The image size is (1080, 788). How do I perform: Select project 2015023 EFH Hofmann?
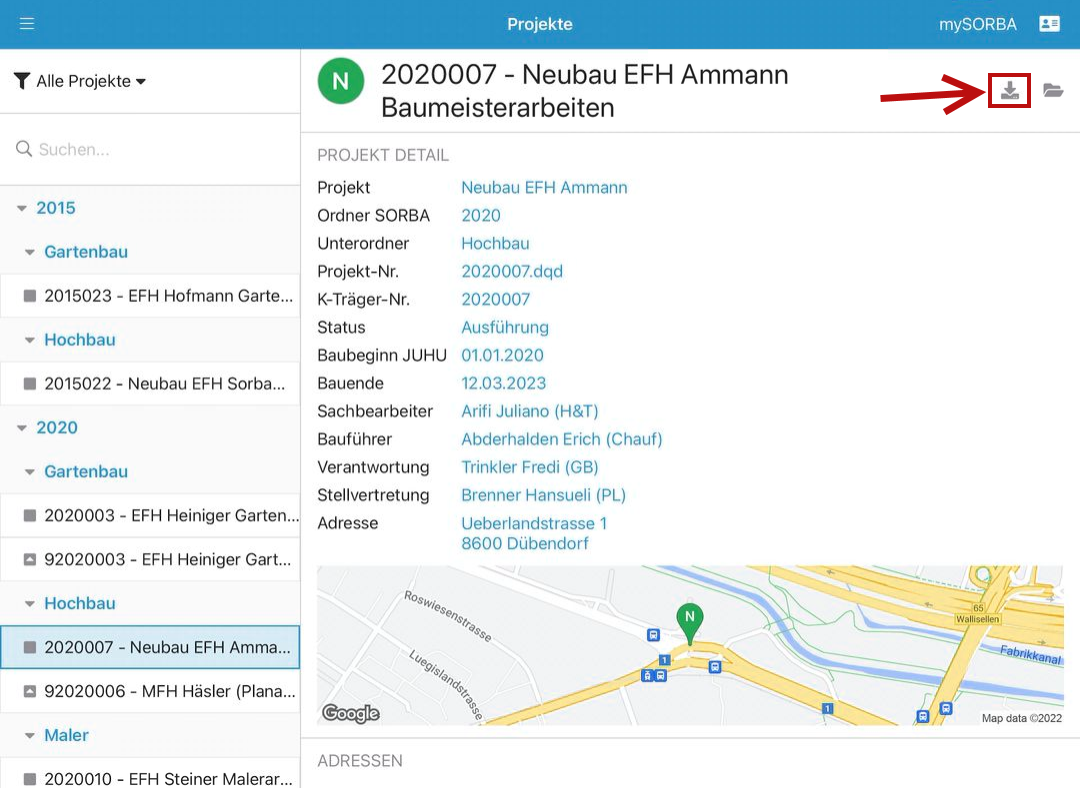(x=160, y=296)
